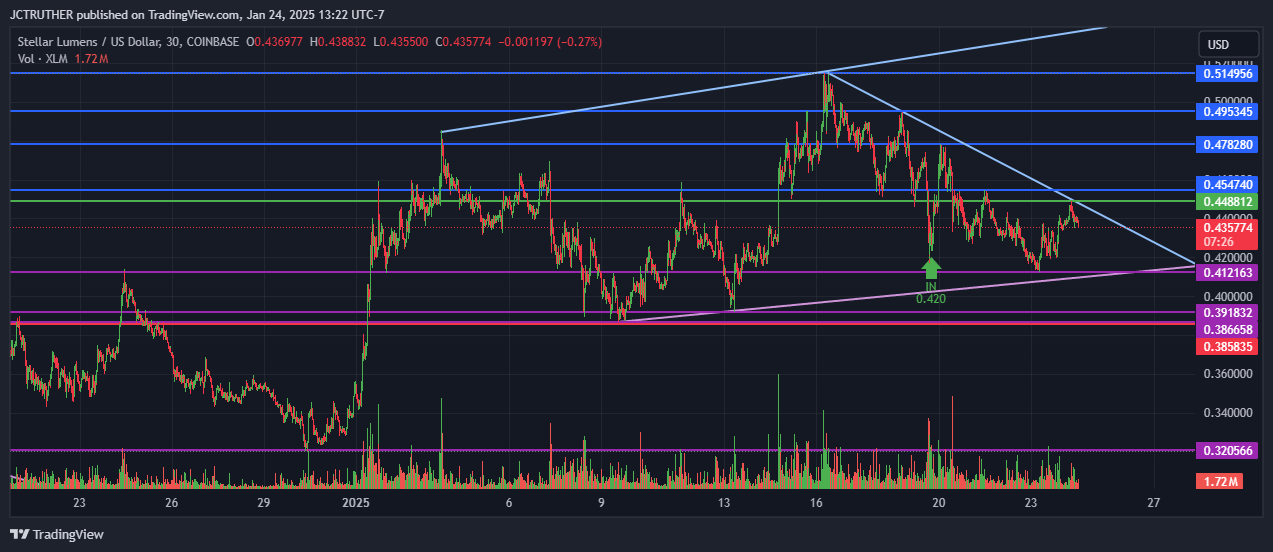The image size is (1273, 552).
Task: Click the 0.320566 price label
Action: (1227, 451)
